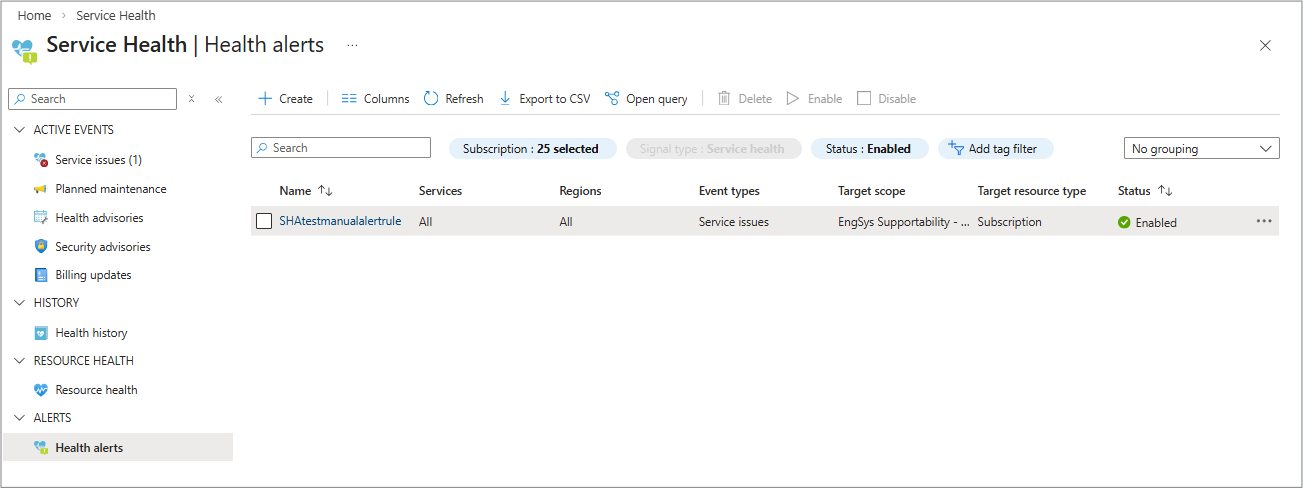Screen dimensions: 1303x489
Task: Collapse the RESOURCE HEALTH section
Action: tap(20, 361)
